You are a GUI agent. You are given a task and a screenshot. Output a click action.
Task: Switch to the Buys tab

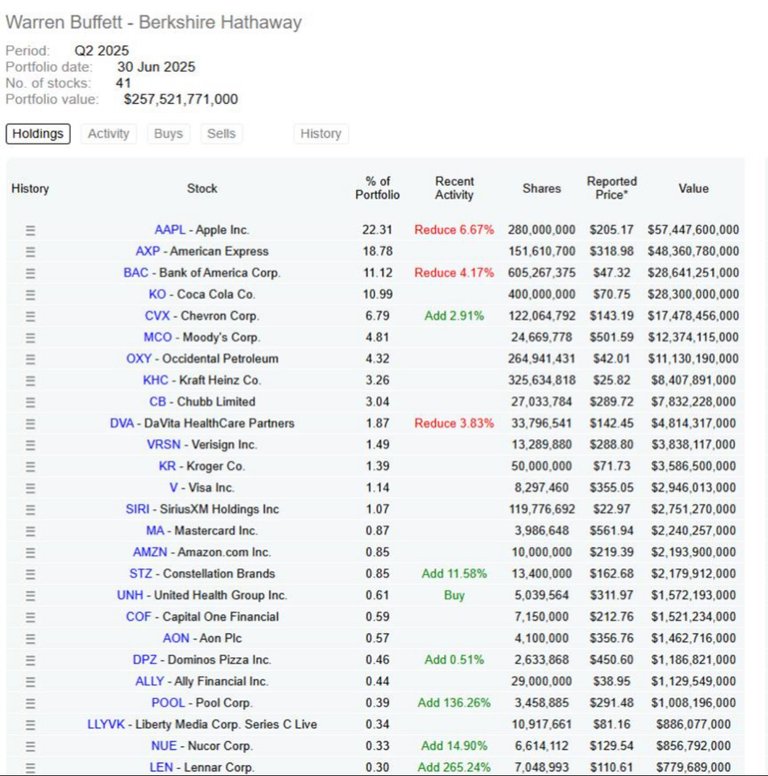pyautogui.click(x=168, y=134)
